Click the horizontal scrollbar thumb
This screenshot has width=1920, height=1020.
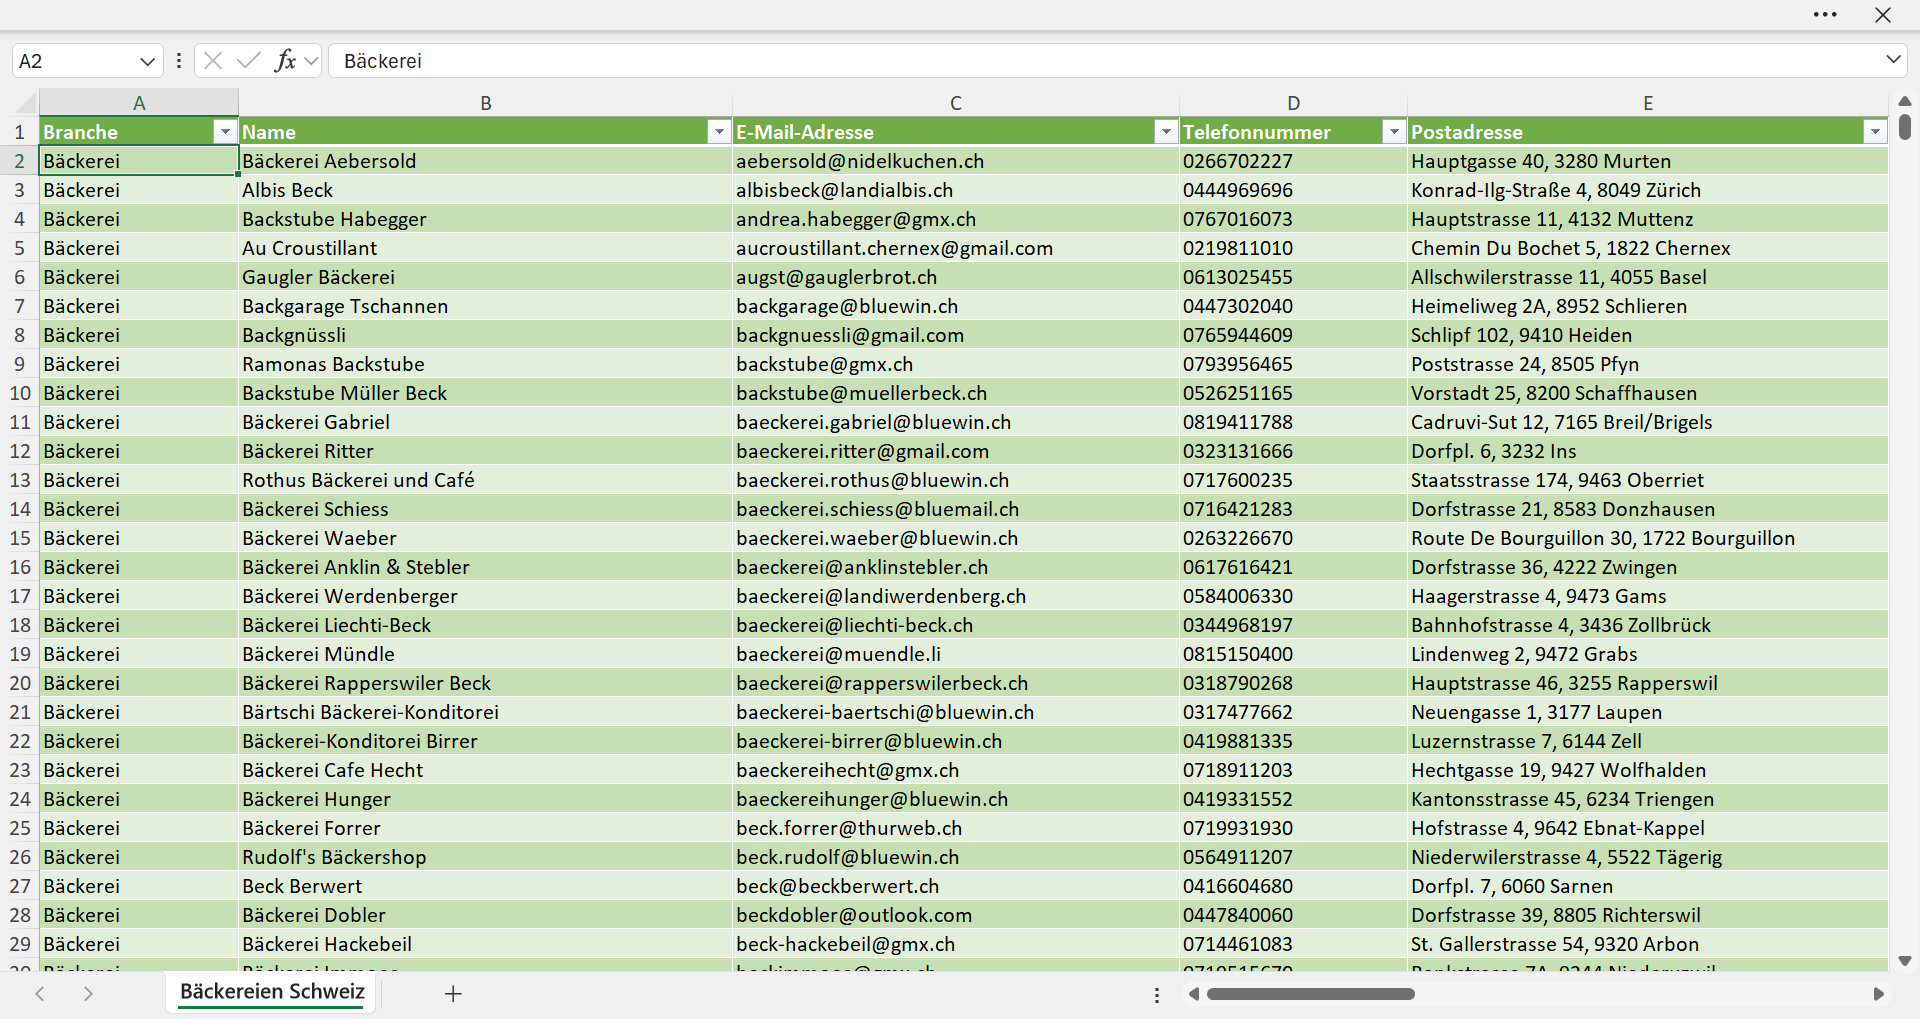coord(1310,994)
